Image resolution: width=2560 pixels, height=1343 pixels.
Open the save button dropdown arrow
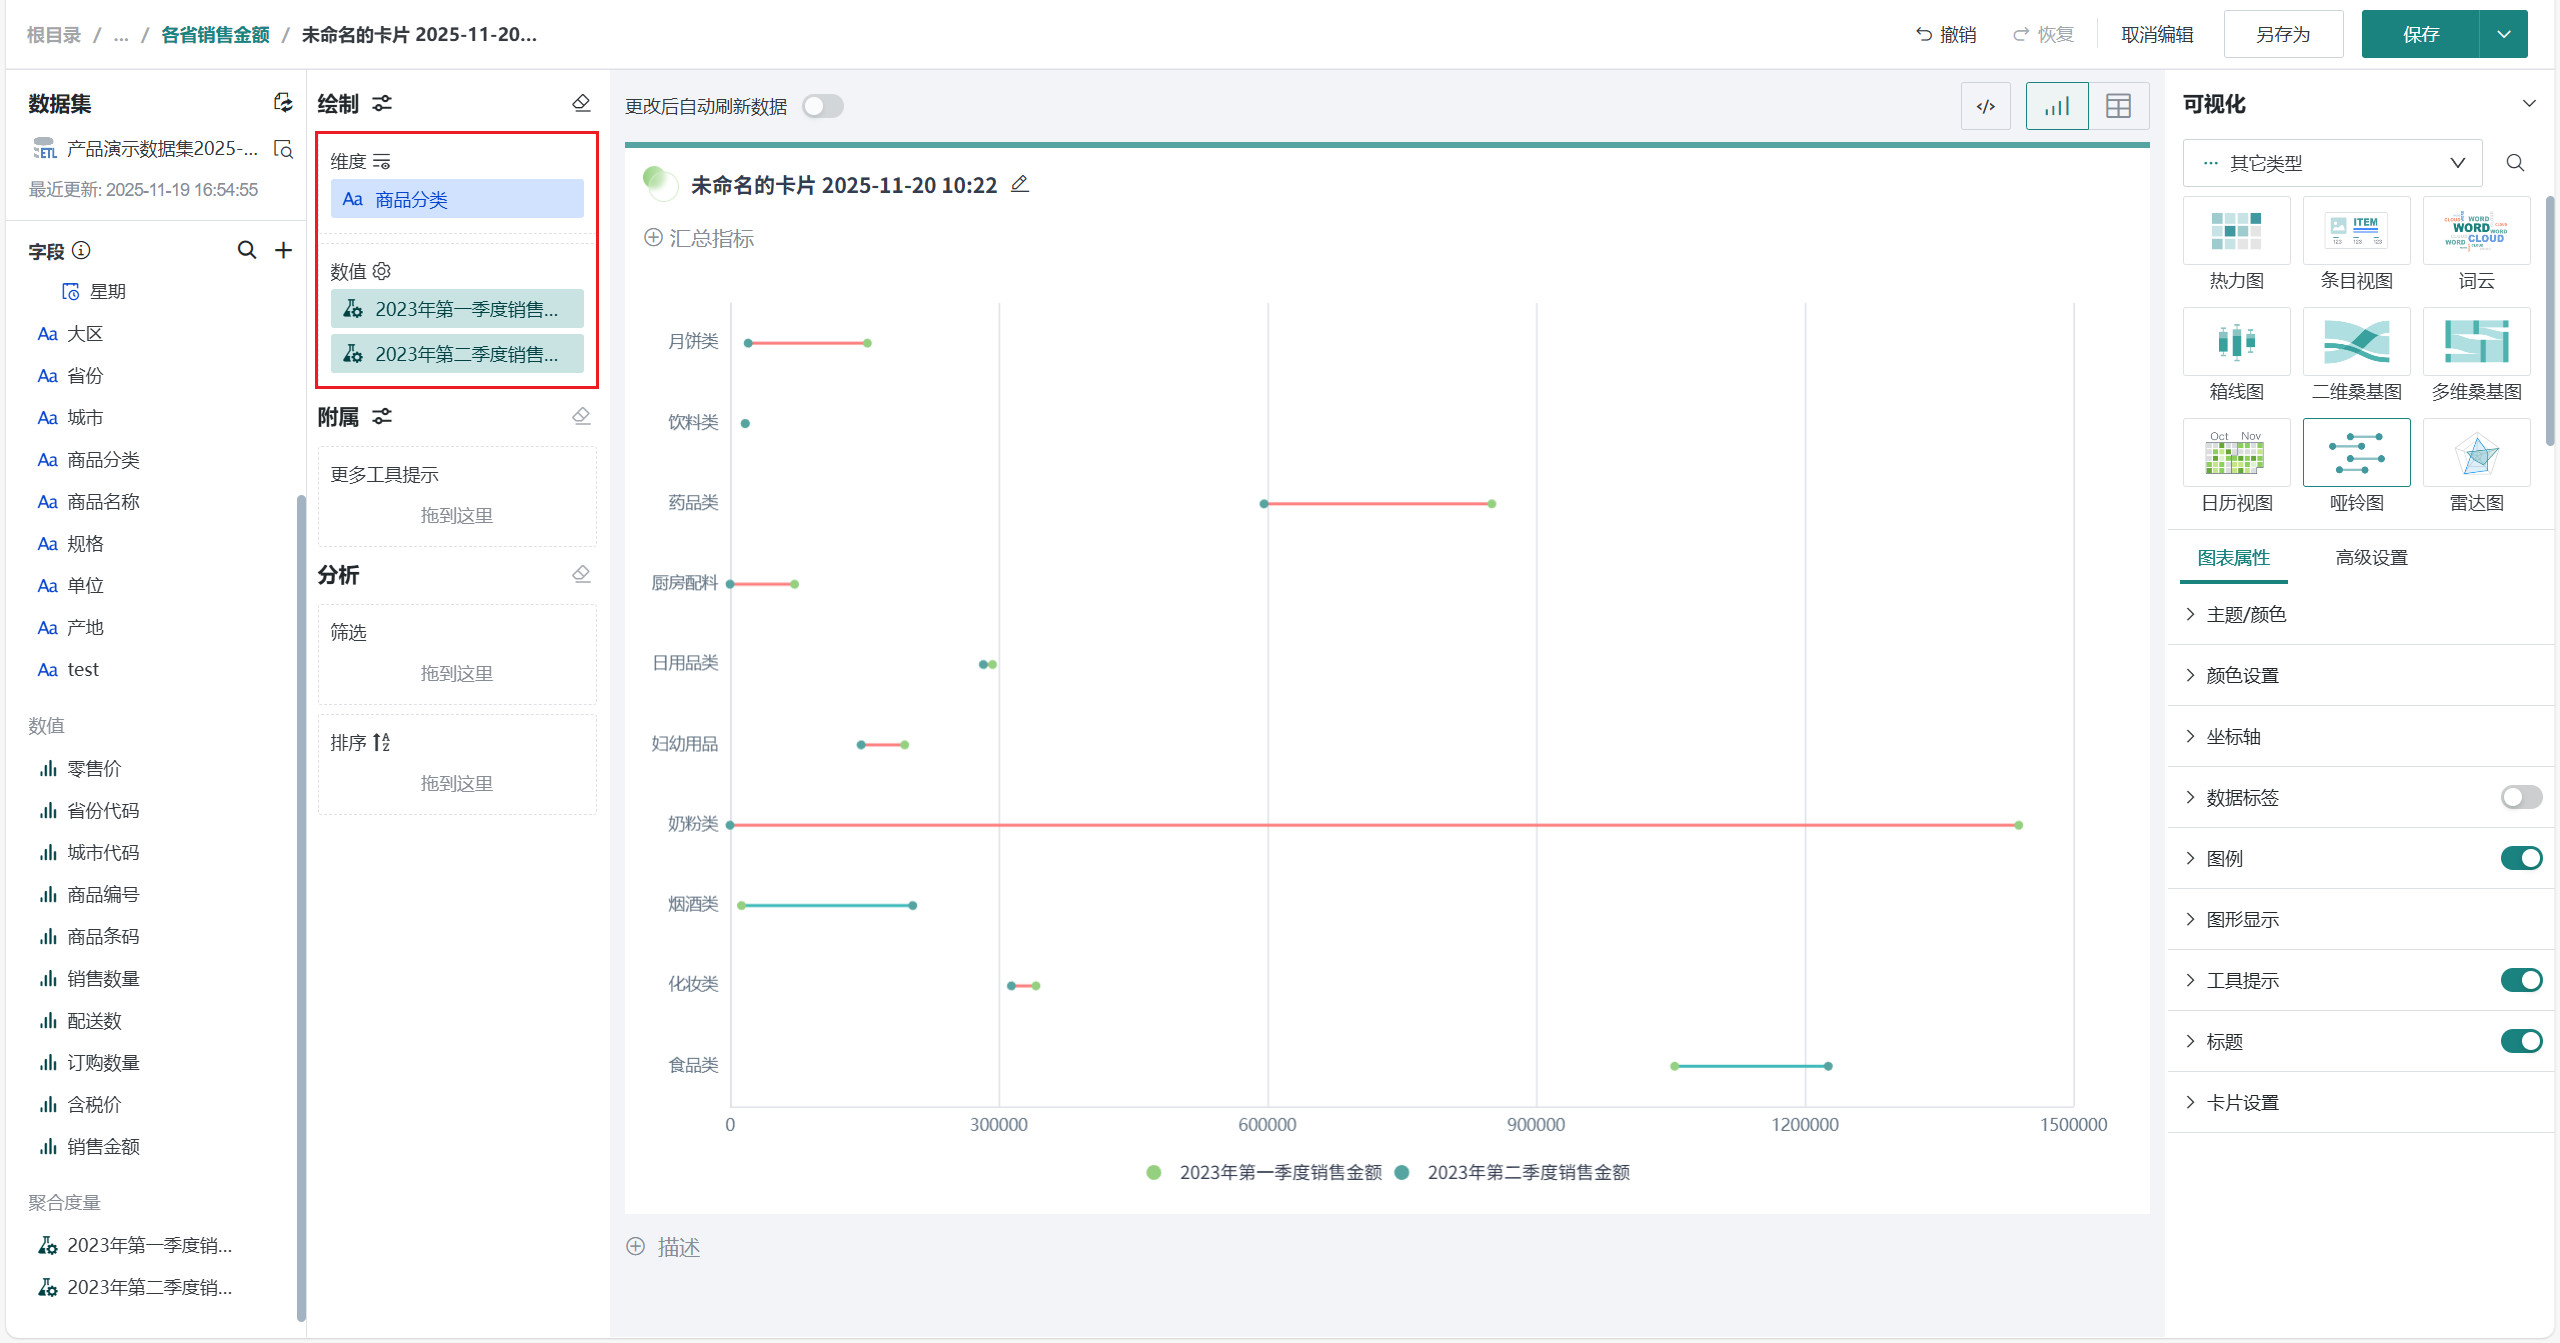2504,34
